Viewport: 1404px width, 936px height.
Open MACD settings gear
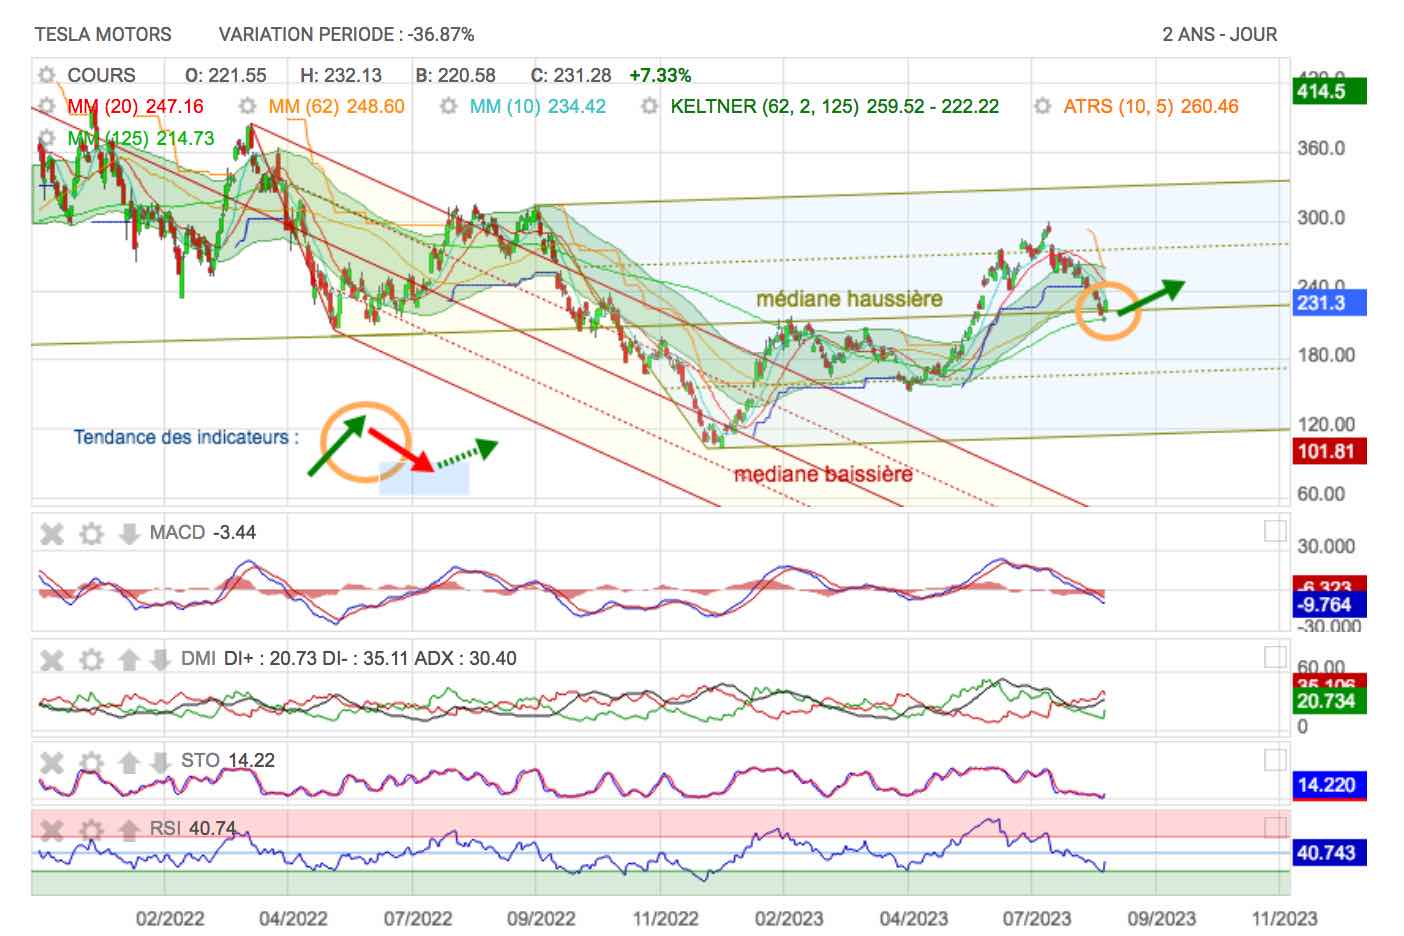point(91,533)
